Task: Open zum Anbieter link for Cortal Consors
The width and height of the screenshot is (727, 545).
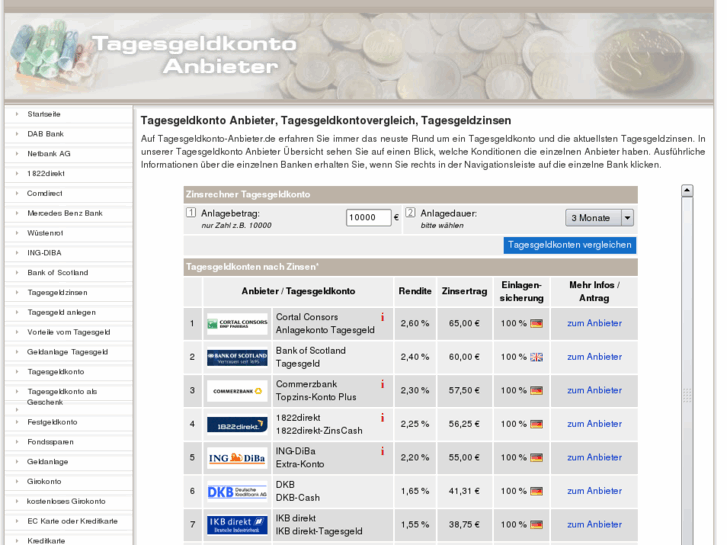Action: point(594,323)
